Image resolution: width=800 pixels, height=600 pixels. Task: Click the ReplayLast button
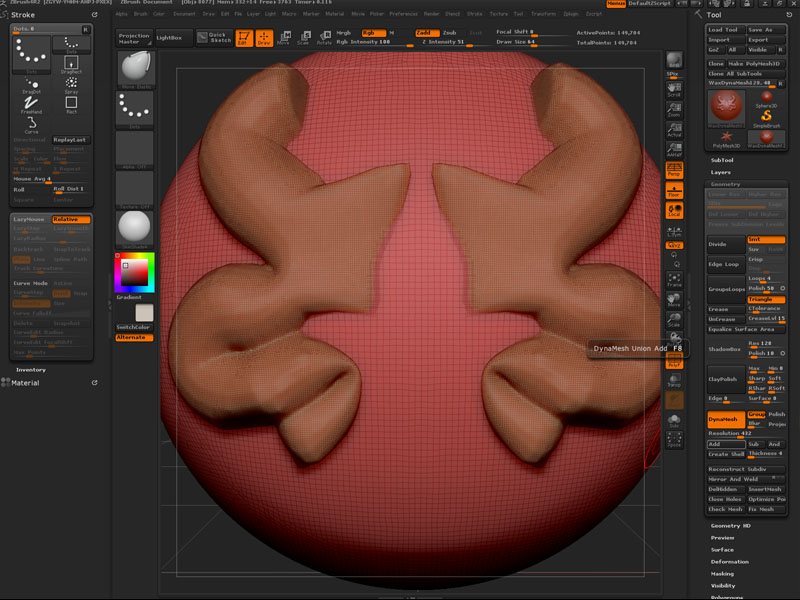(x=71, y=140)
